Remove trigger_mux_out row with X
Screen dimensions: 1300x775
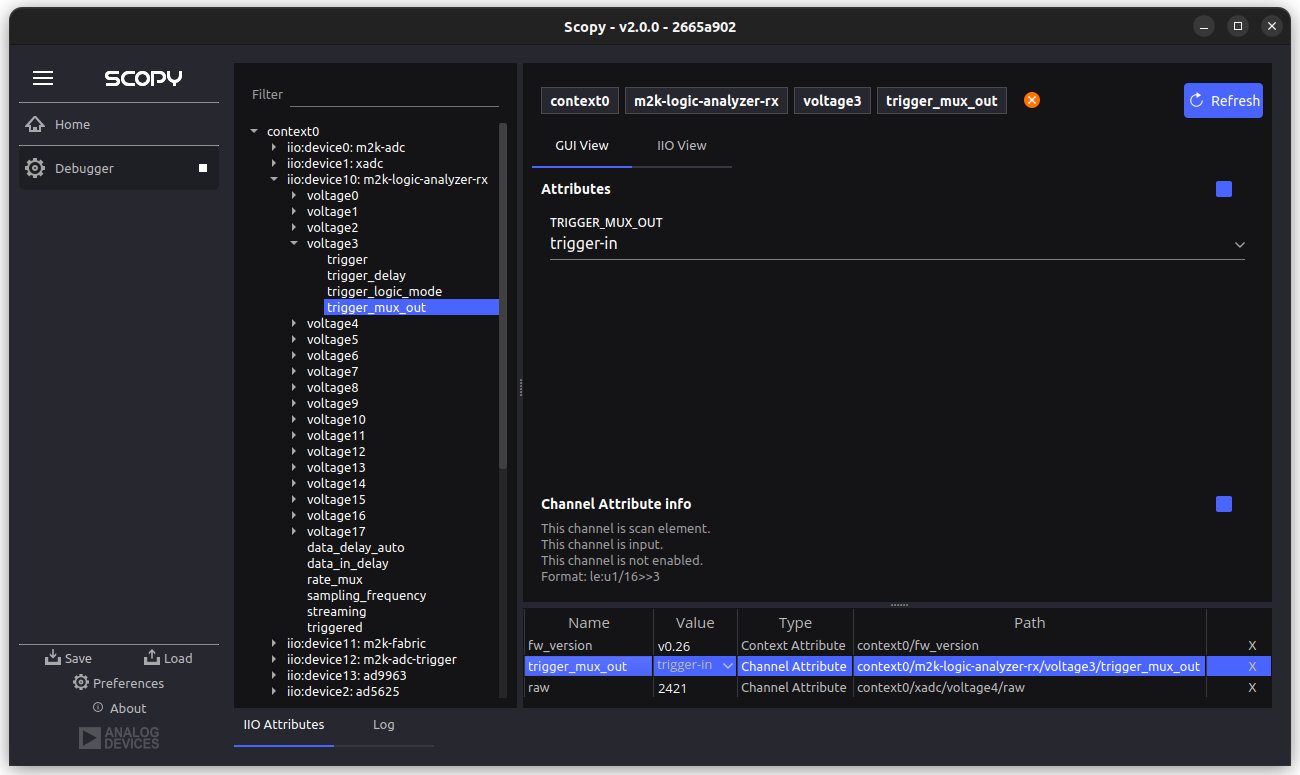[x=1252, y=666]
